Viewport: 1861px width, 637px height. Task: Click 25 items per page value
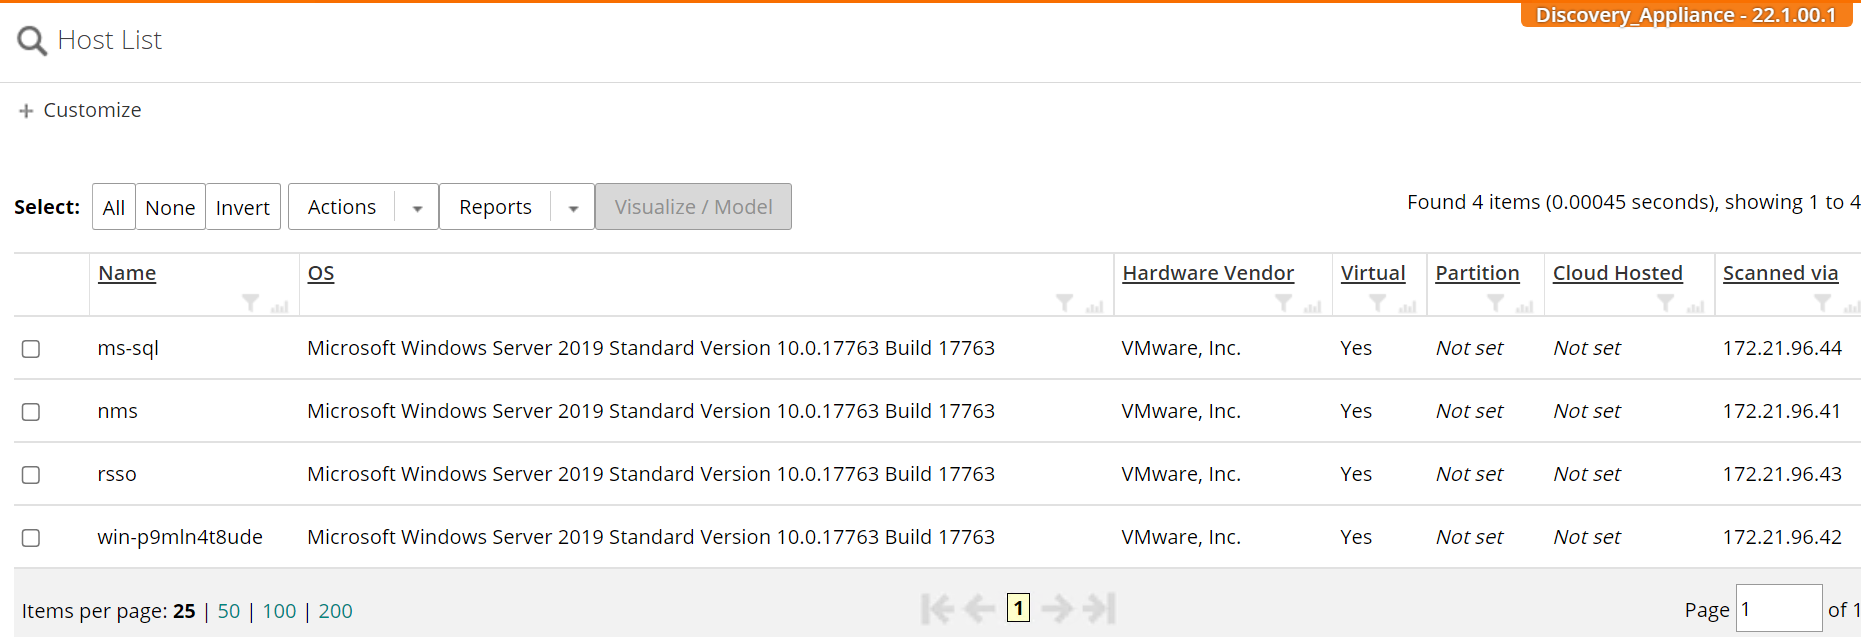pyautogui.click(x=184, y=611)
